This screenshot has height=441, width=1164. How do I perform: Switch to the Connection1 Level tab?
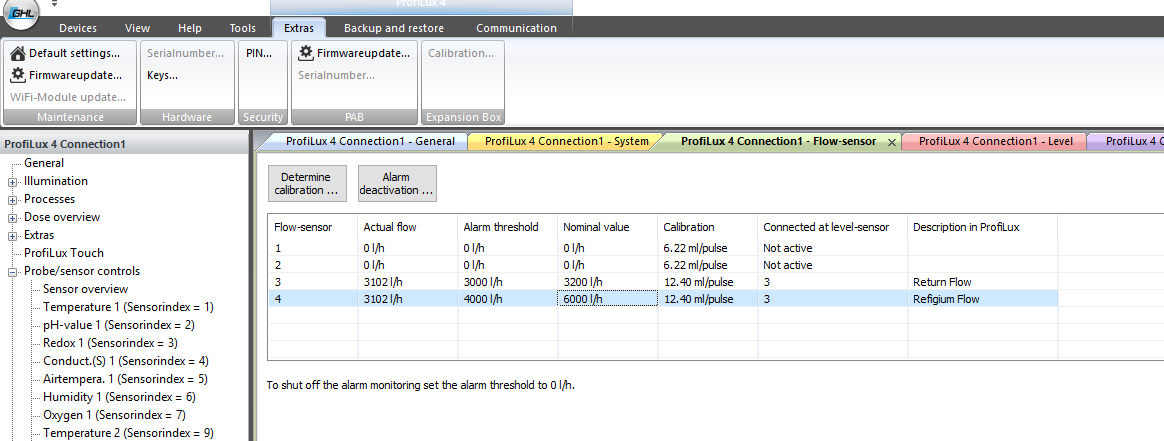click(x=995, y=141)
